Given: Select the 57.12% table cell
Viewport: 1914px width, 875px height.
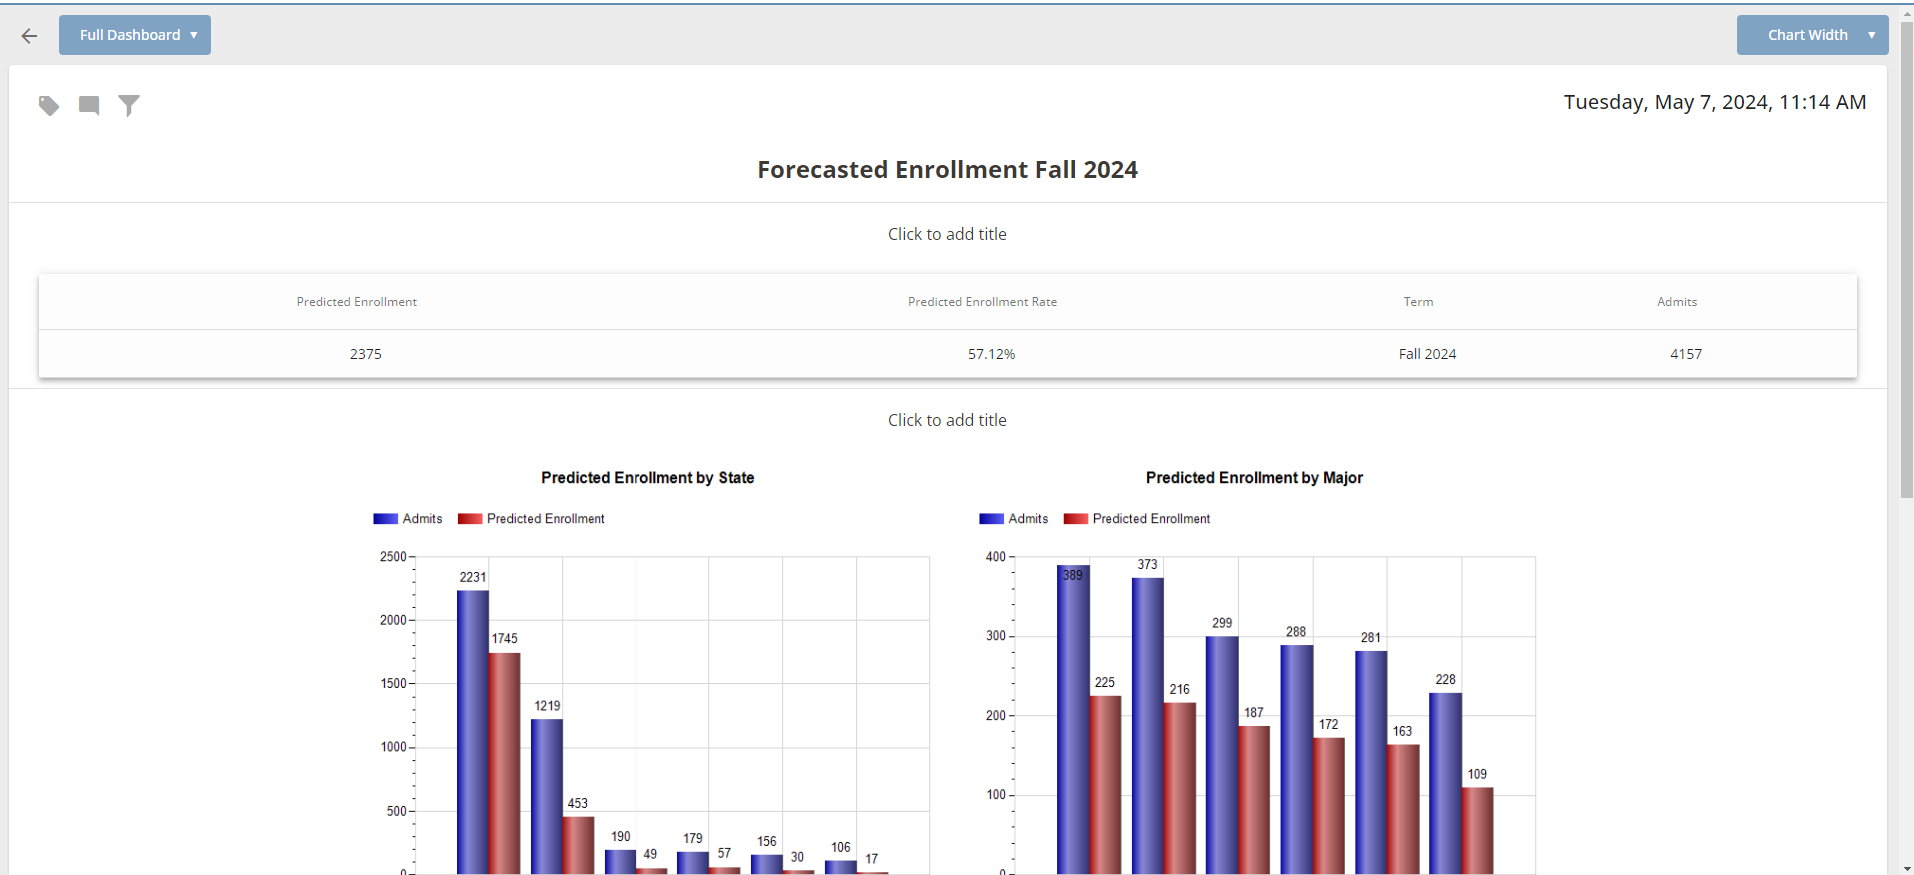Looking at the screenshot, I should tap(991, 354).
